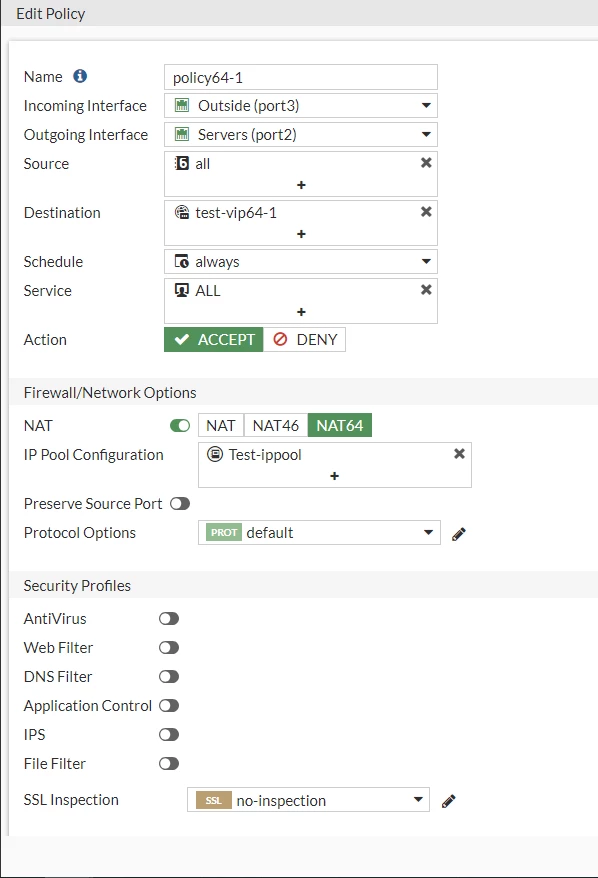
Task: Set policy action to DENY
Action: (305, 340)
